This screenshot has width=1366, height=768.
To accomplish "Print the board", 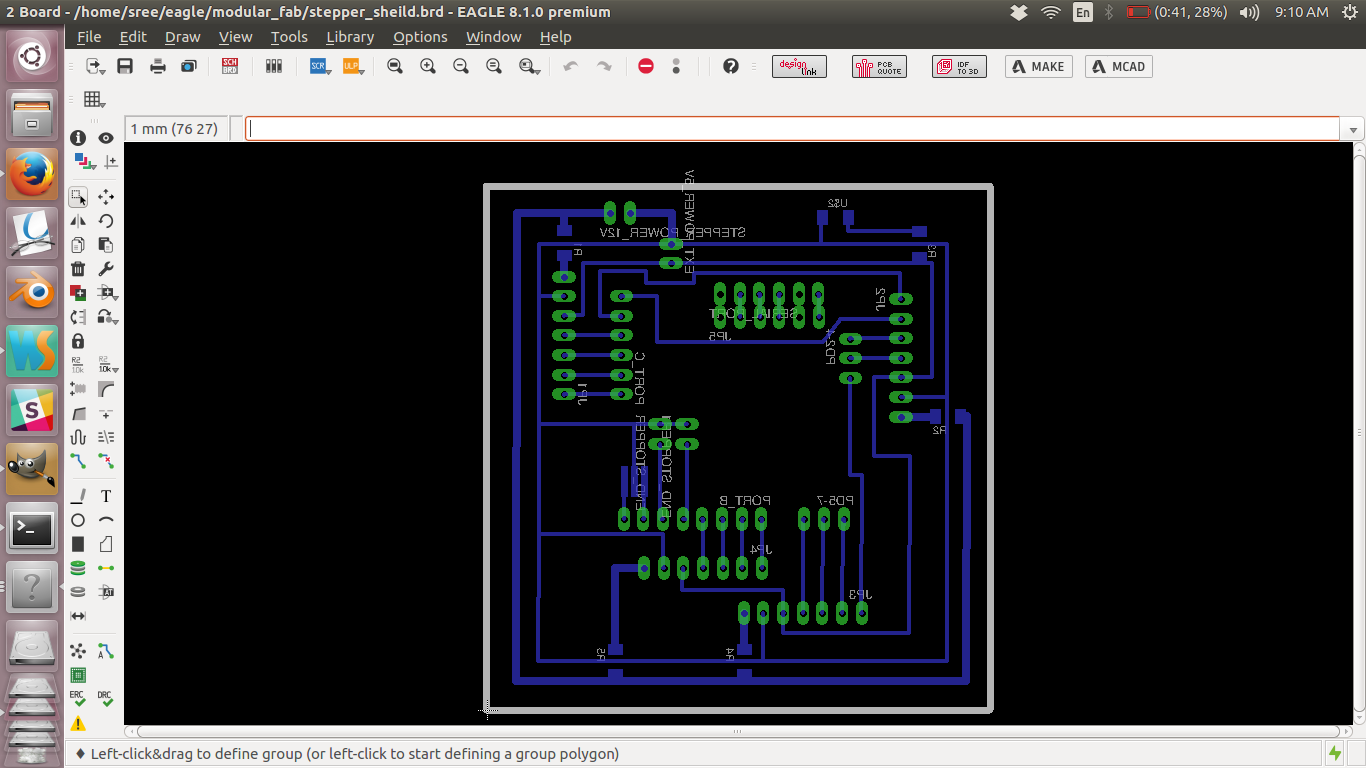I will [158, 66].
